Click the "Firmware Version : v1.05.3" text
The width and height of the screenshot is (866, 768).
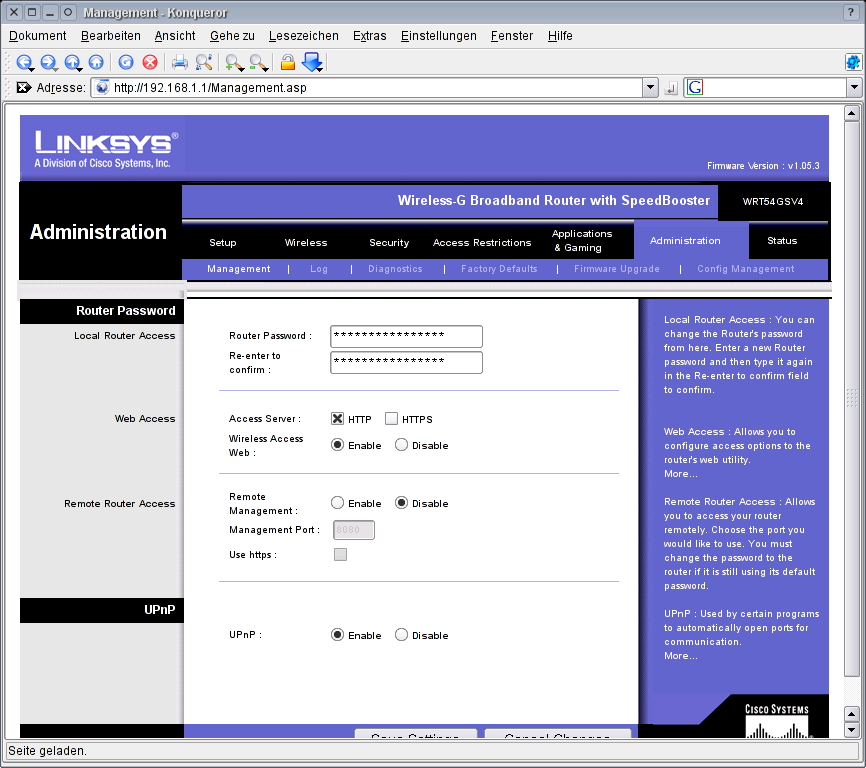point(763,166)
